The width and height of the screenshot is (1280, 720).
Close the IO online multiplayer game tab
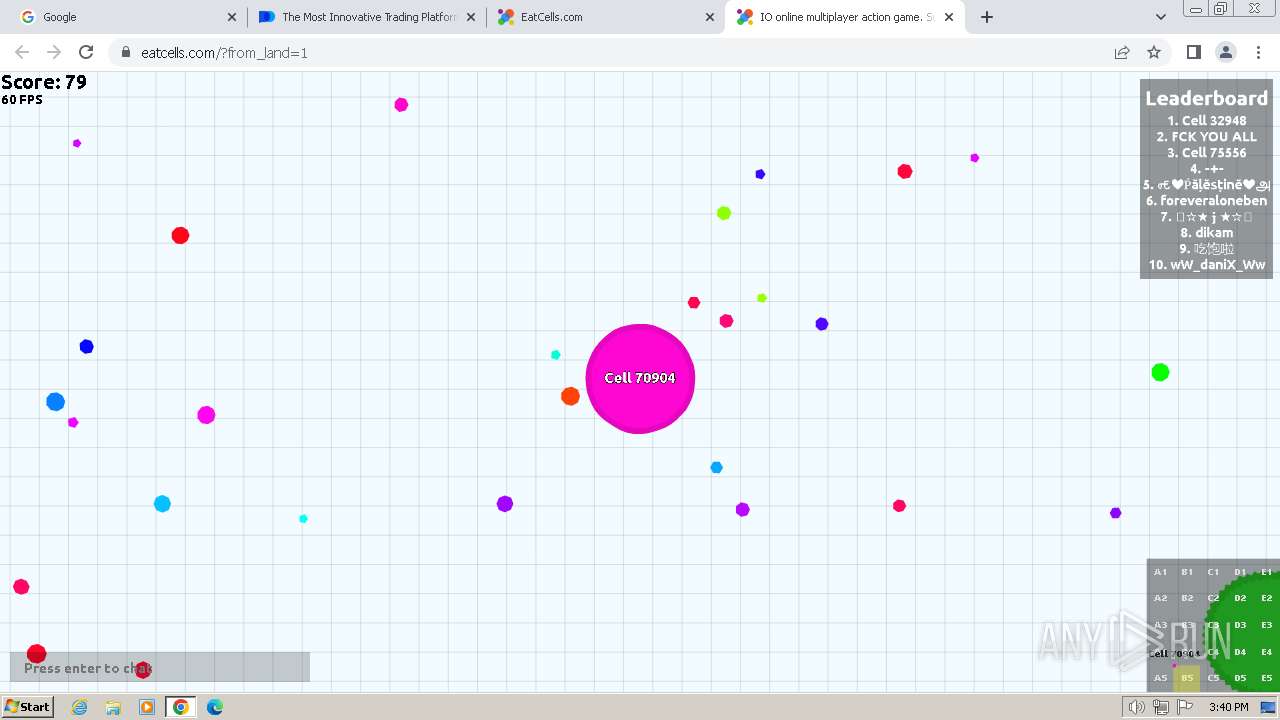point(949,17)
